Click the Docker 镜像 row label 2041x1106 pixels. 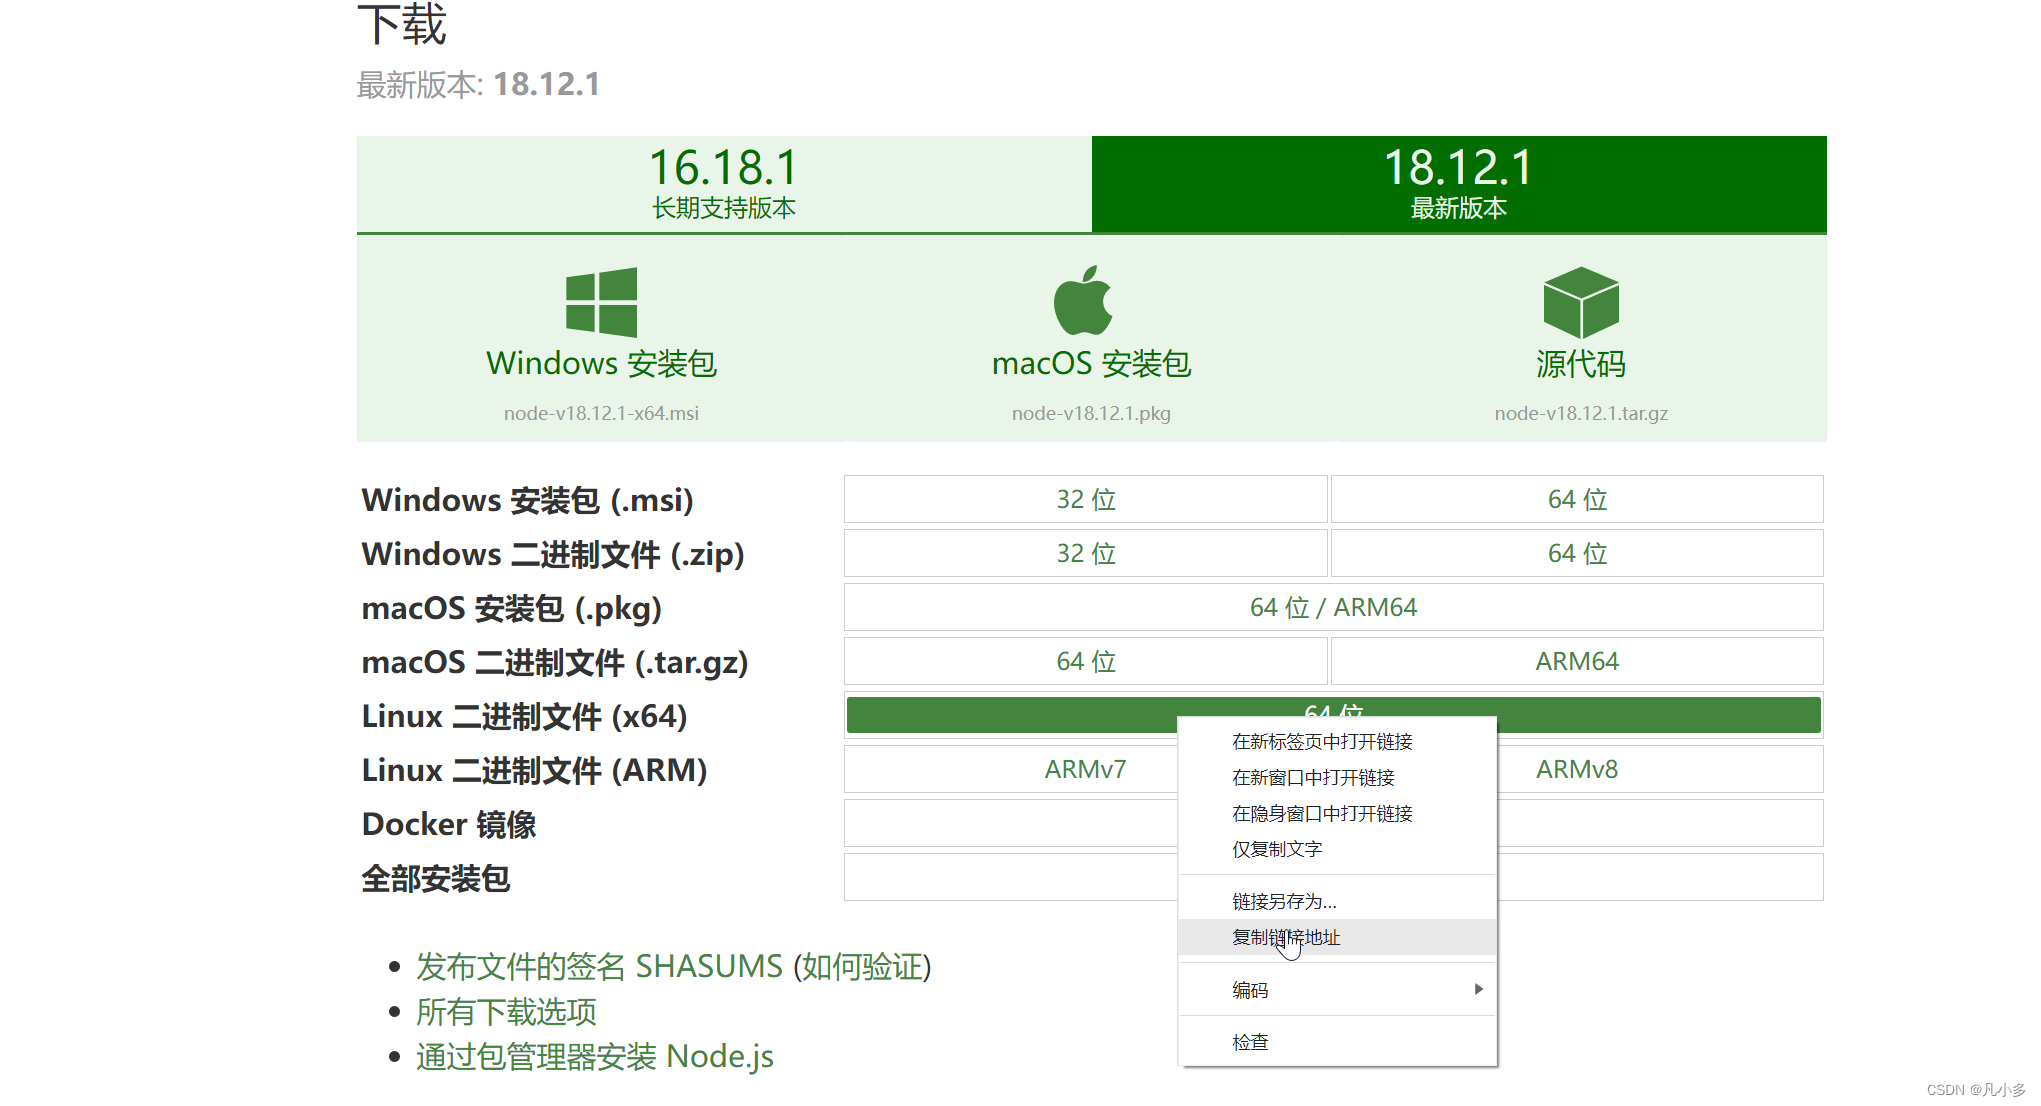point(449,824)
